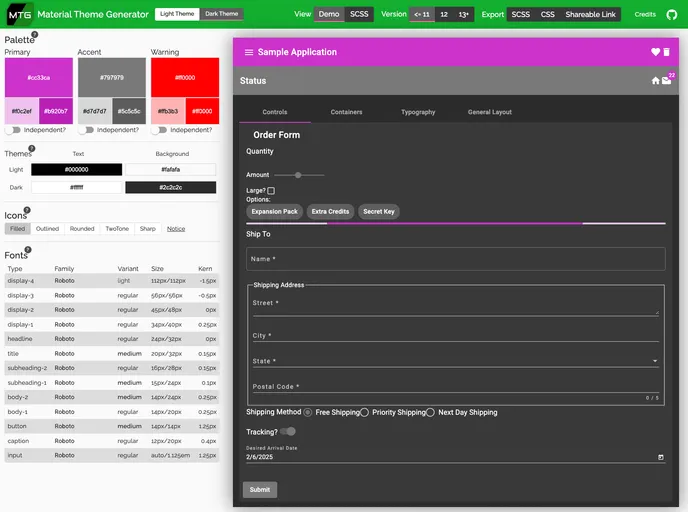Image resolution: width=688 pixels, height=512 pixels.
Task: Click the Themes help icon
Action: [32, 148]
